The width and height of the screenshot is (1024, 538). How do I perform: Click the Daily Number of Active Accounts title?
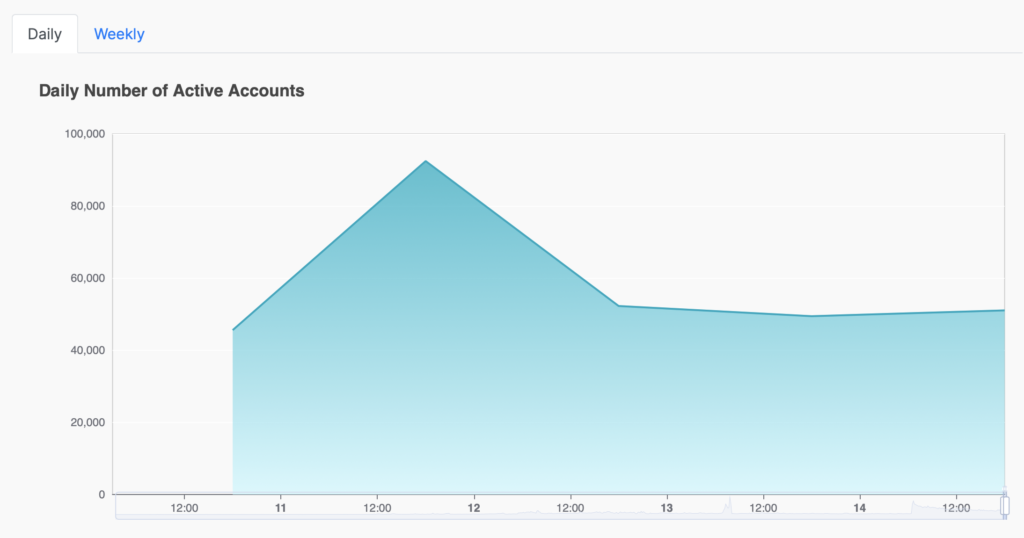pos(172,91)
